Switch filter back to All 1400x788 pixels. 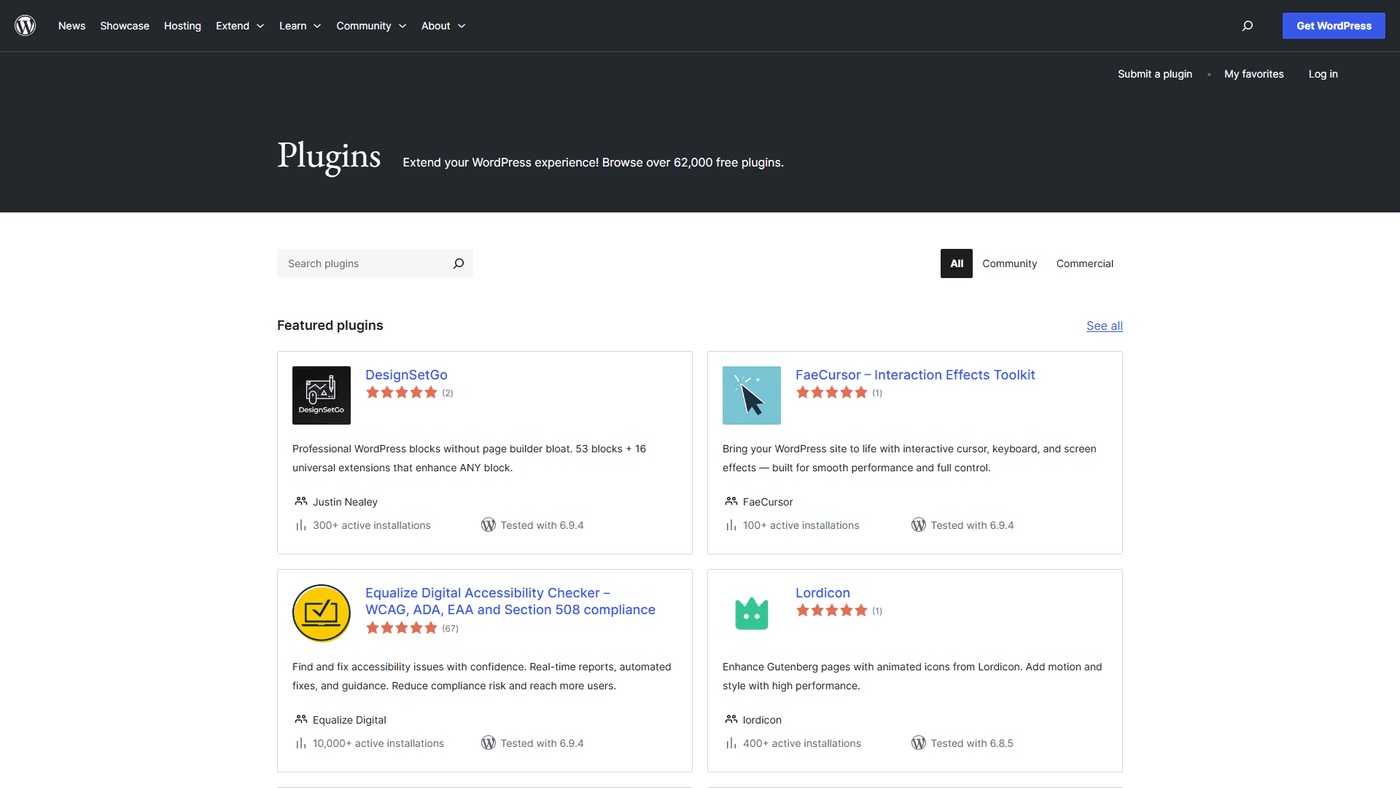point(956,263)
